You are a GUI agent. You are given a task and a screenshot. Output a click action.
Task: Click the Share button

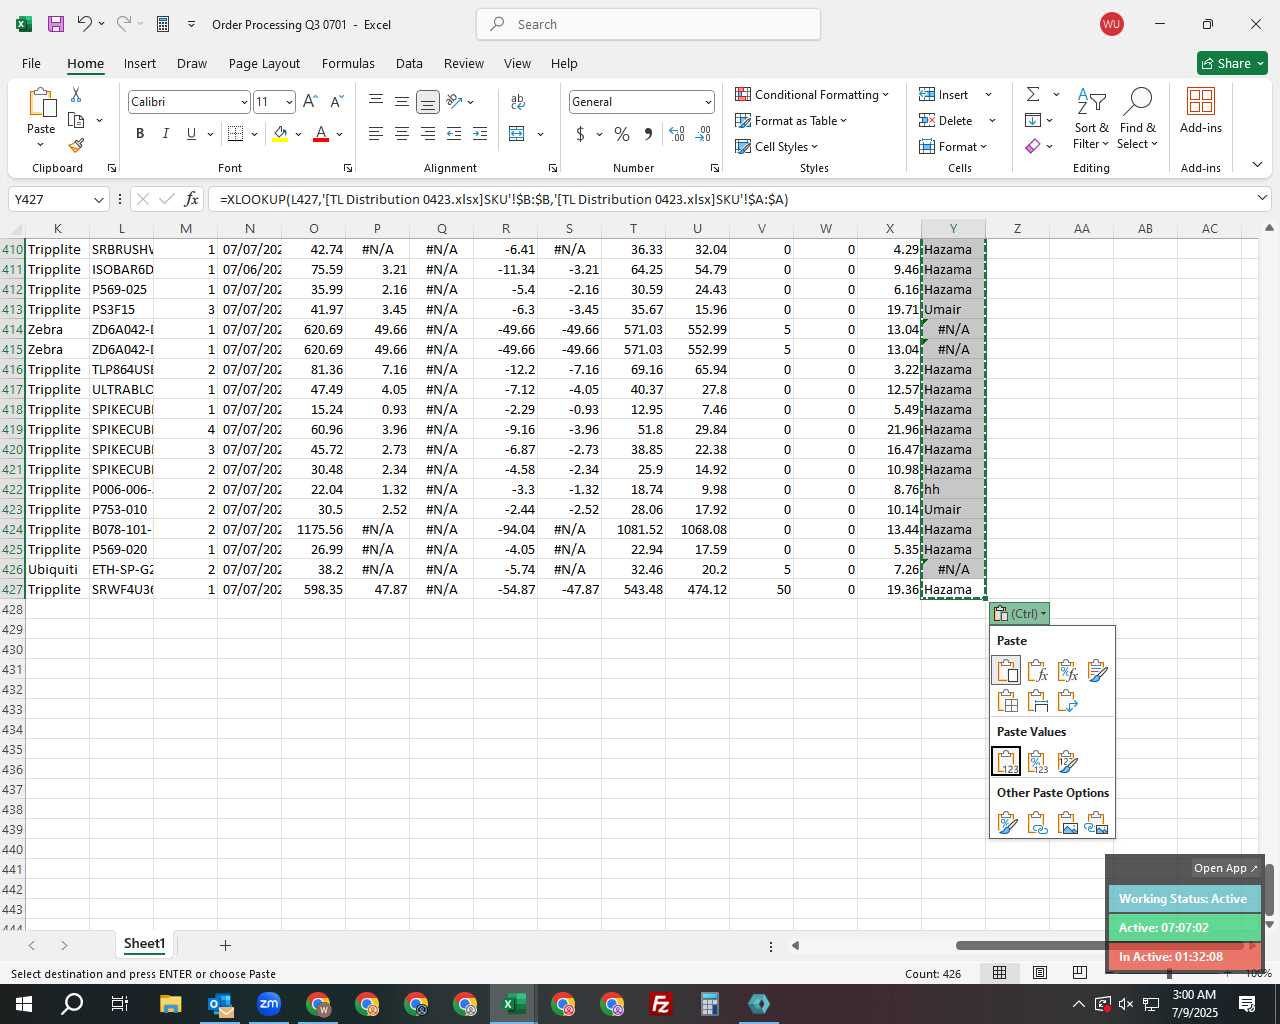tap(1232, 63)
